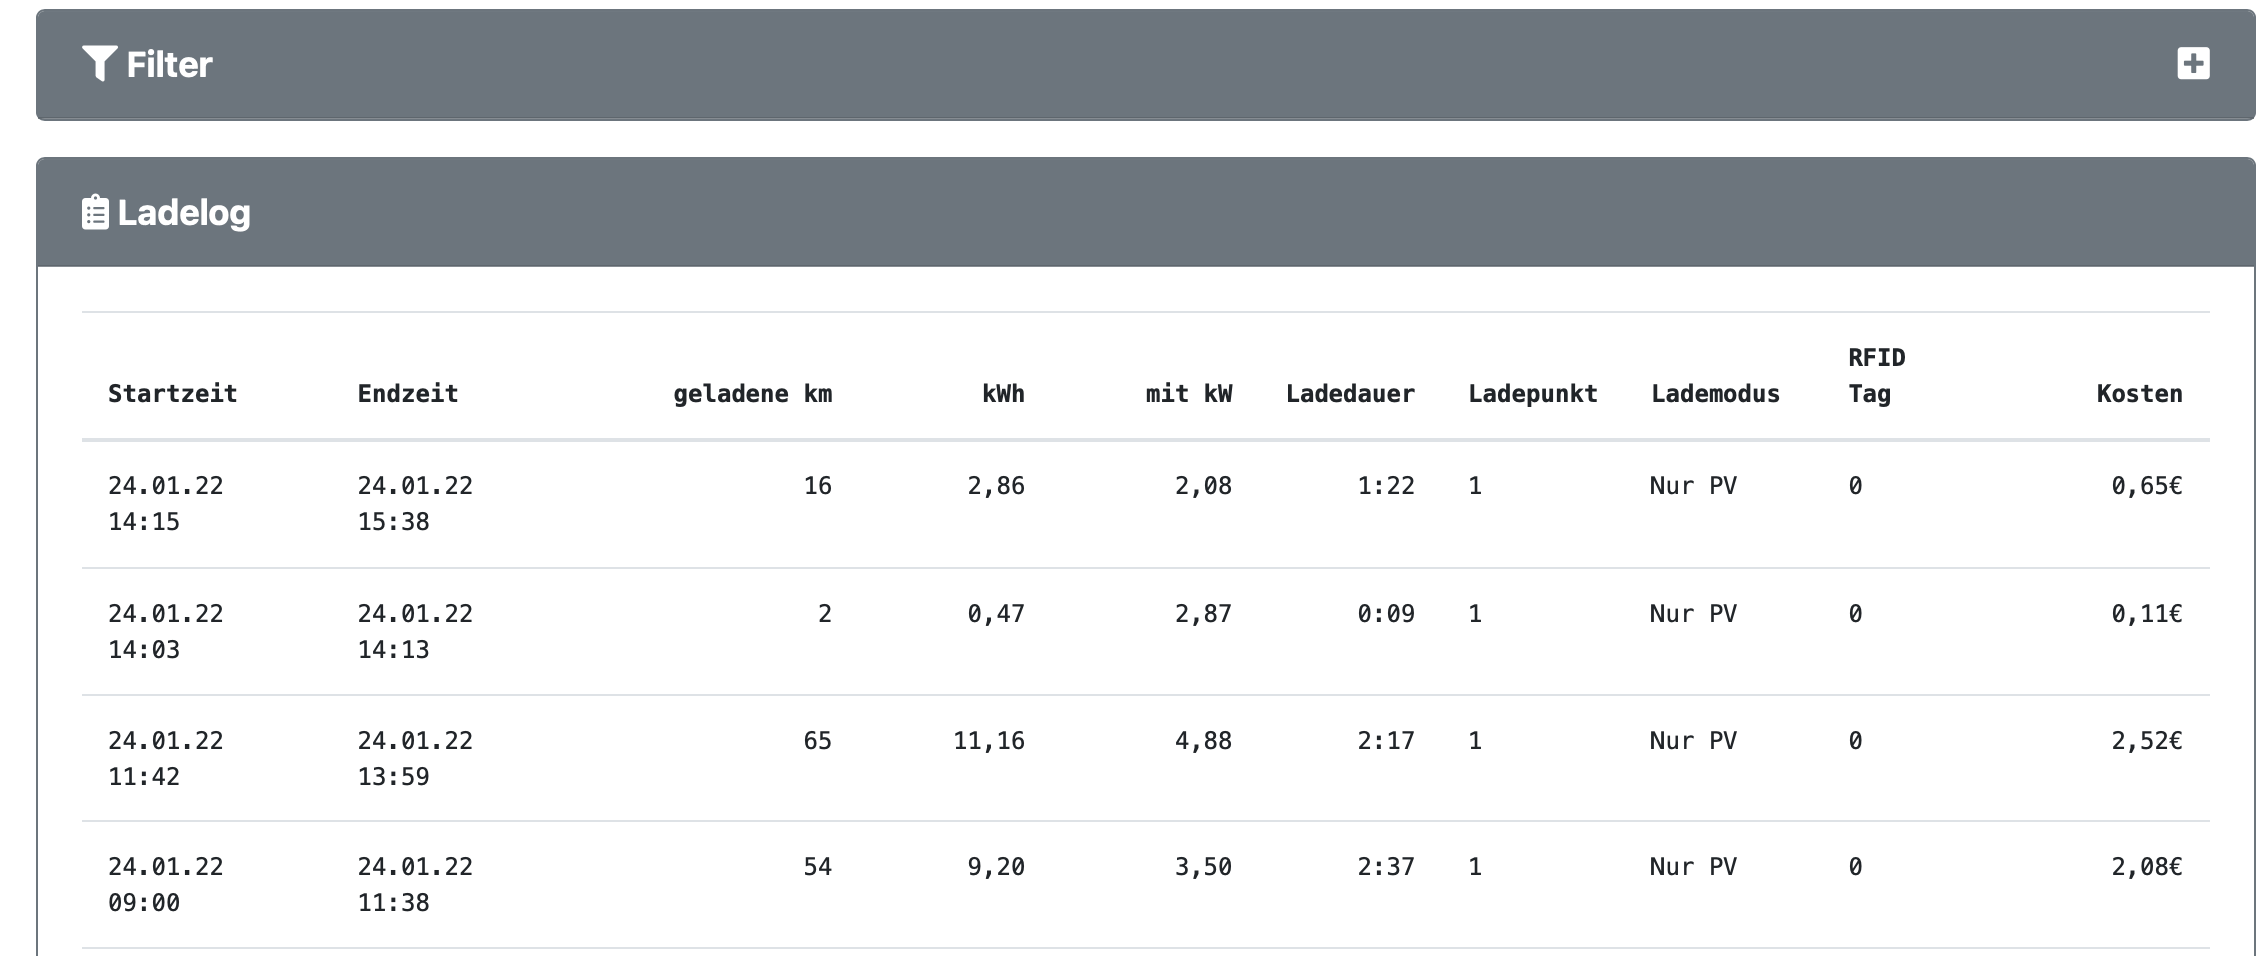
Task: Click the Filter funnel icon
Action: pyautogui.click(x=99, y=64)
